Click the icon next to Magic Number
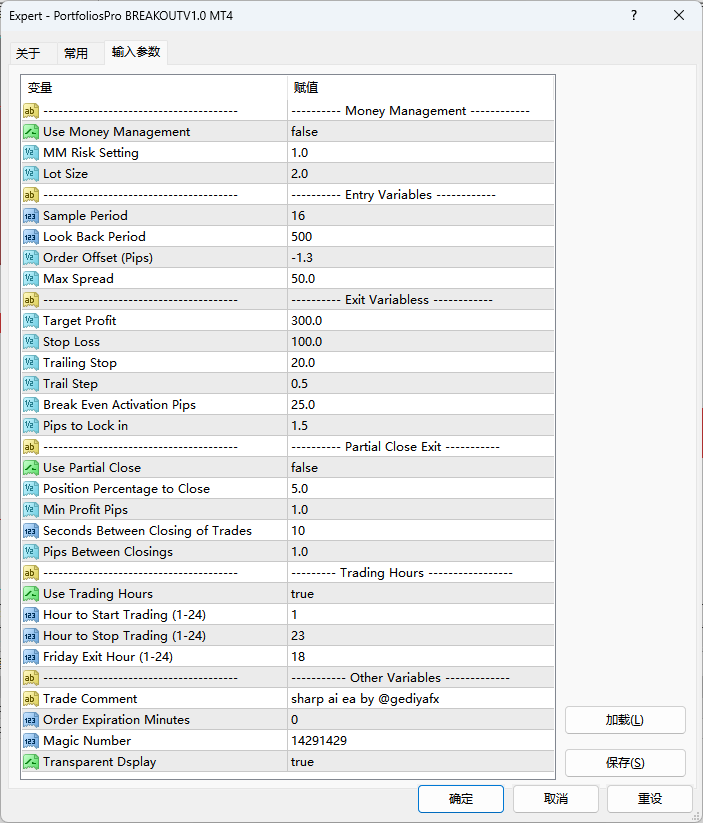This screenshot has height=823, width=703. (x=31, y=741)
